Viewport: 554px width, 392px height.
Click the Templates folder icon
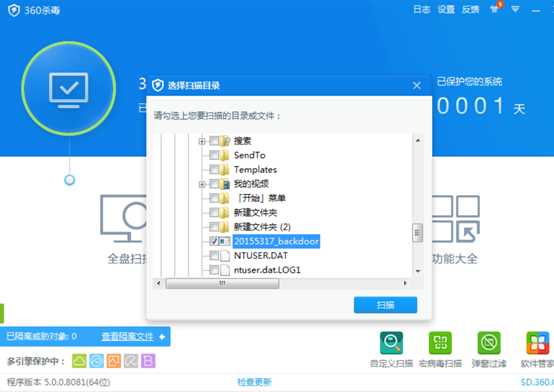(225, 170)
